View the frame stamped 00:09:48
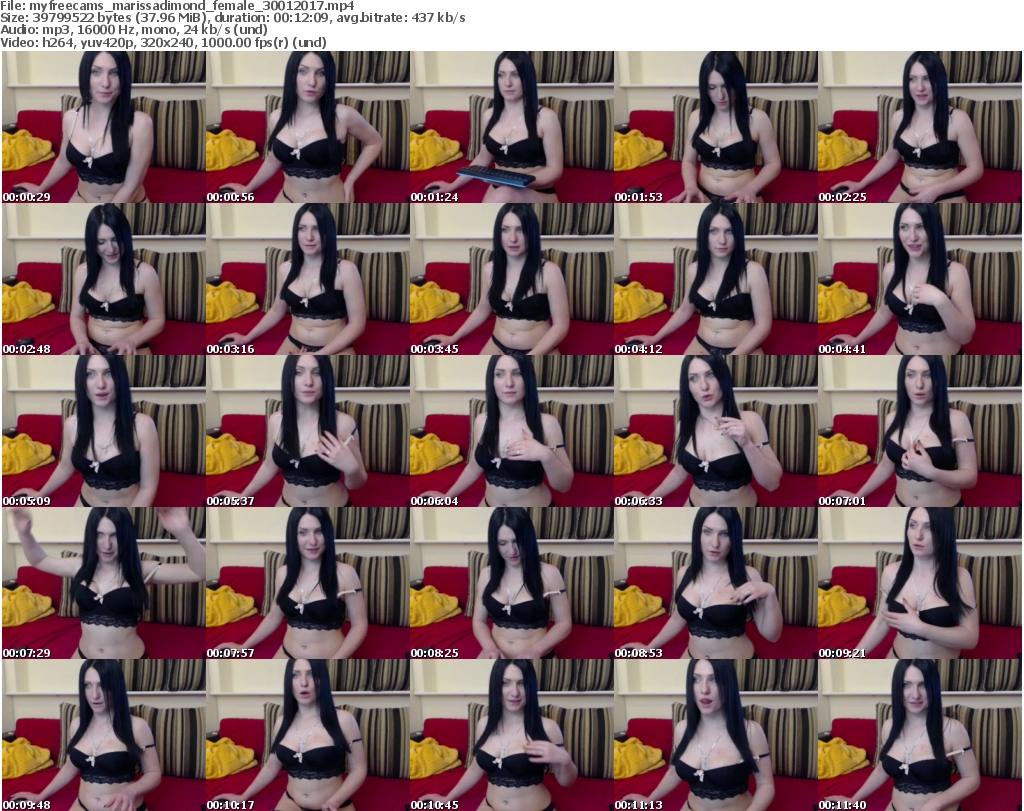1024x811 pixels. click(104, 735)
